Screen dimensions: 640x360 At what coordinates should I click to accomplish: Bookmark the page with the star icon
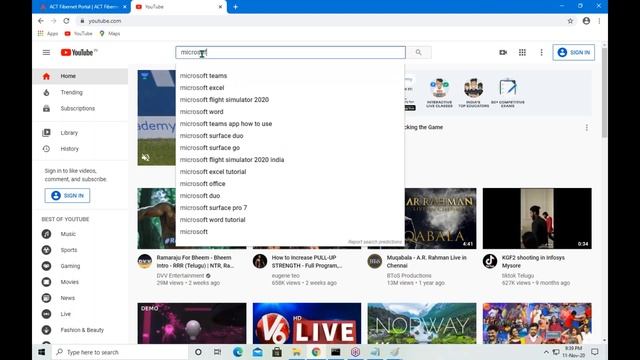point(570,21)
